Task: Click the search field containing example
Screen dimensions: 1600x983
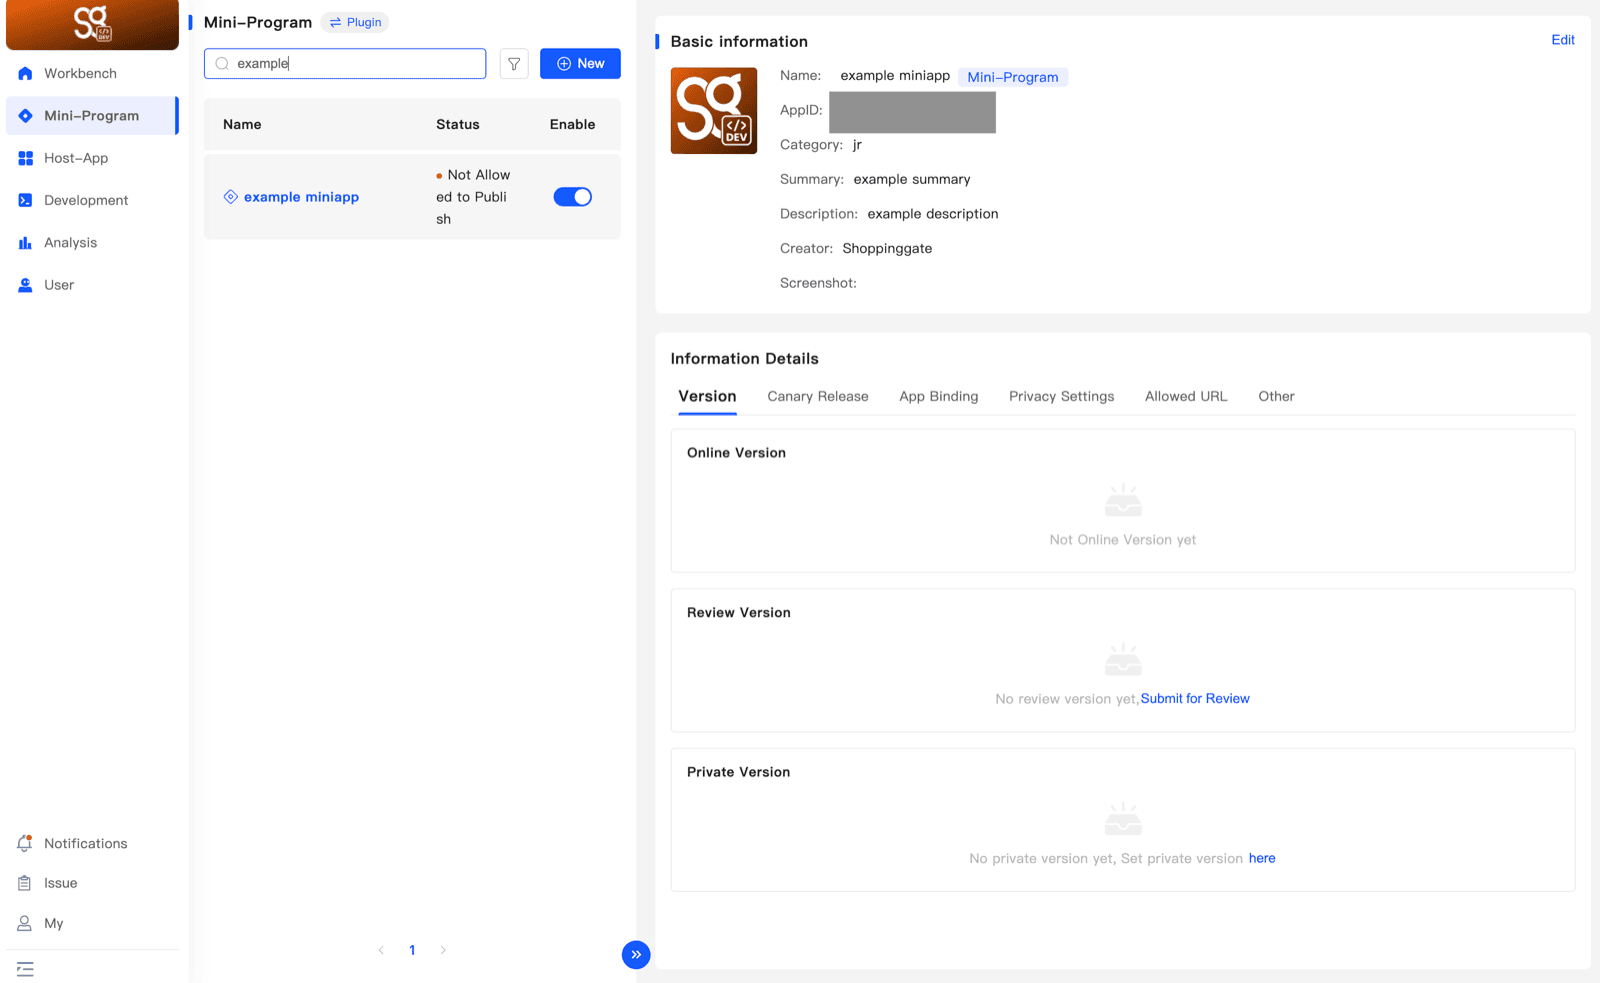Action: [345, 64]
